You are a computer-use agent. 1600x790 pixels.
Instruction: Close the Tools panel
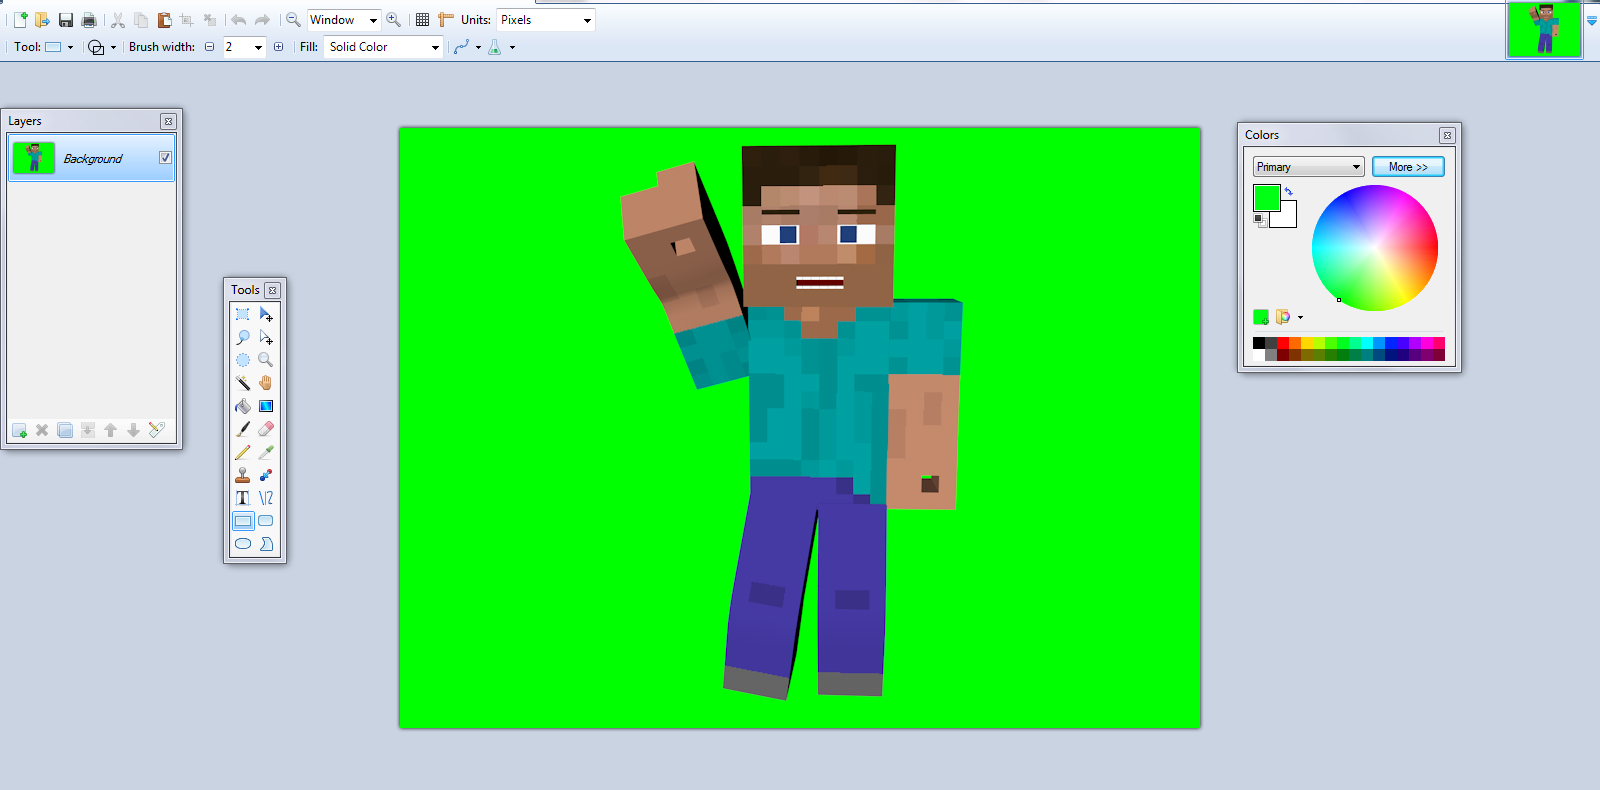coord(272,290)
